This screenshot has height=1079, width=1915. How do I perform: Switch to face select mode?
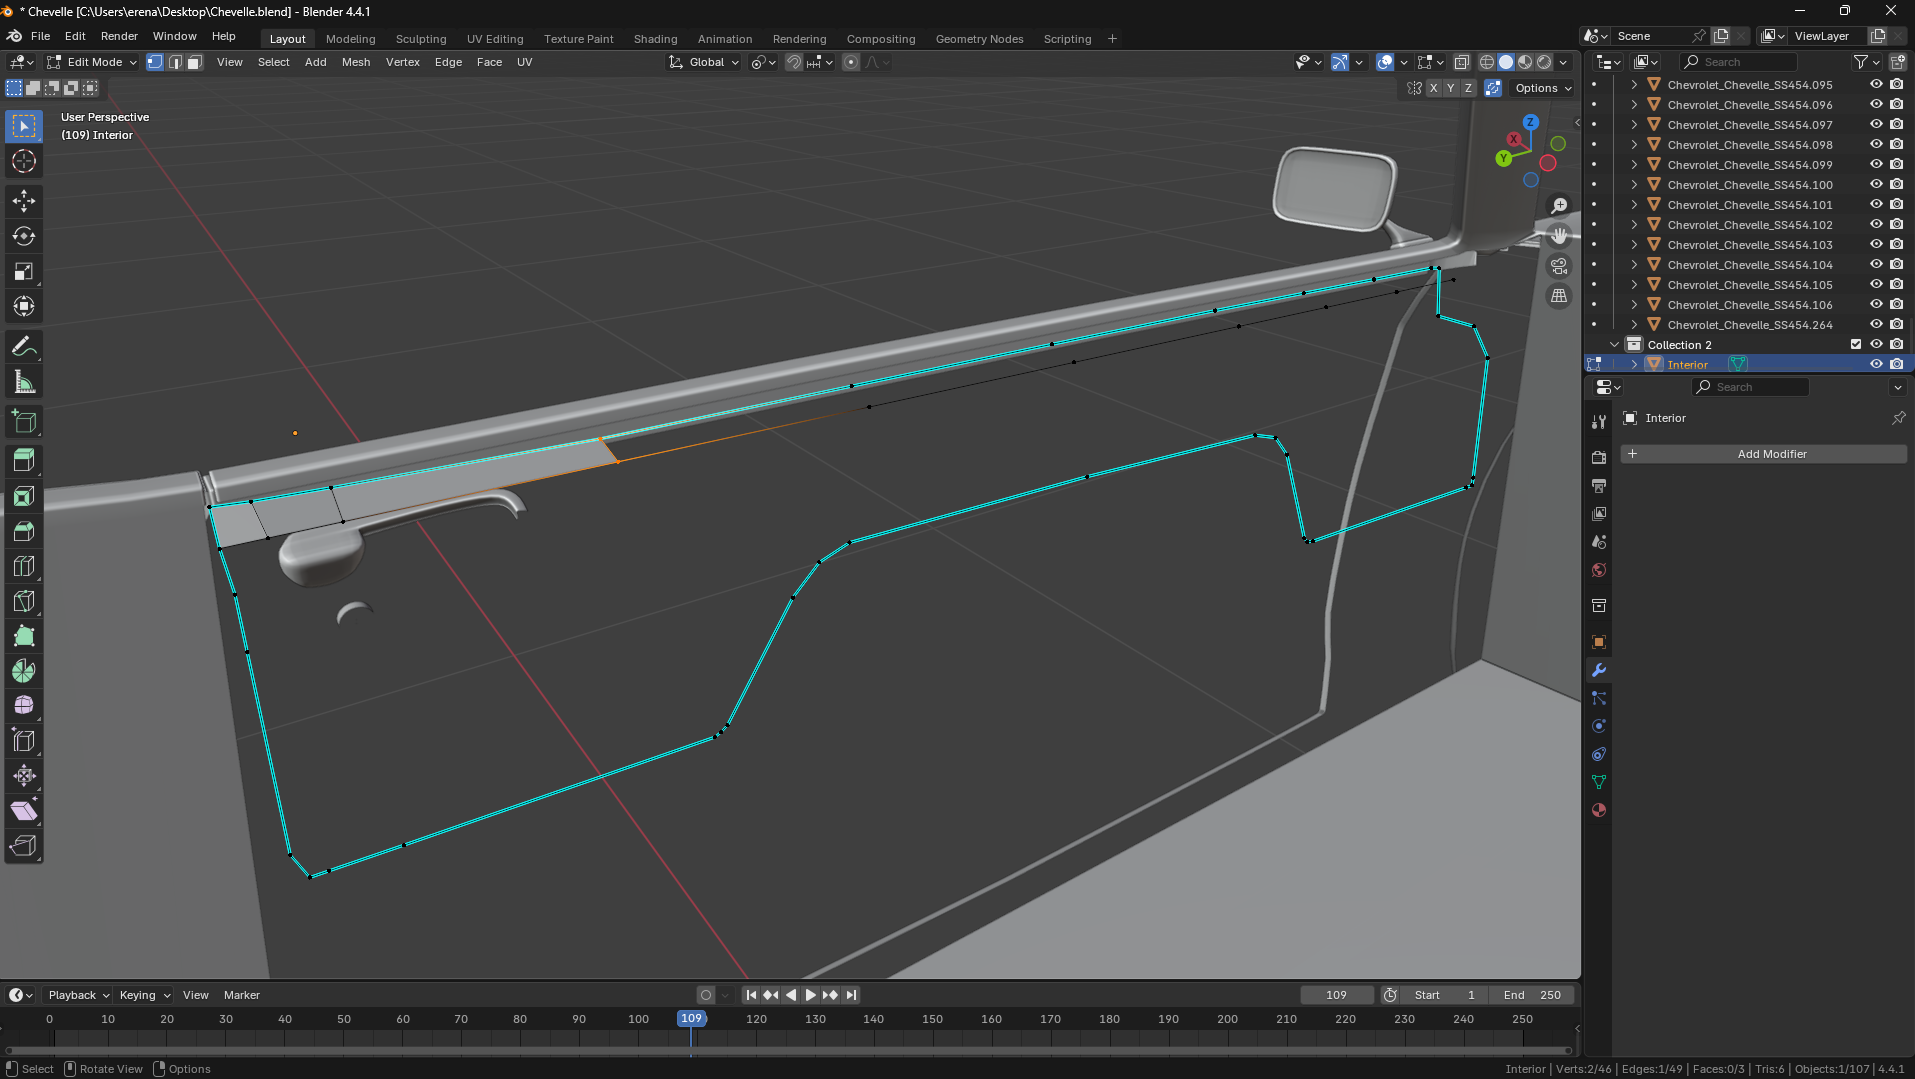coord(195,62)
